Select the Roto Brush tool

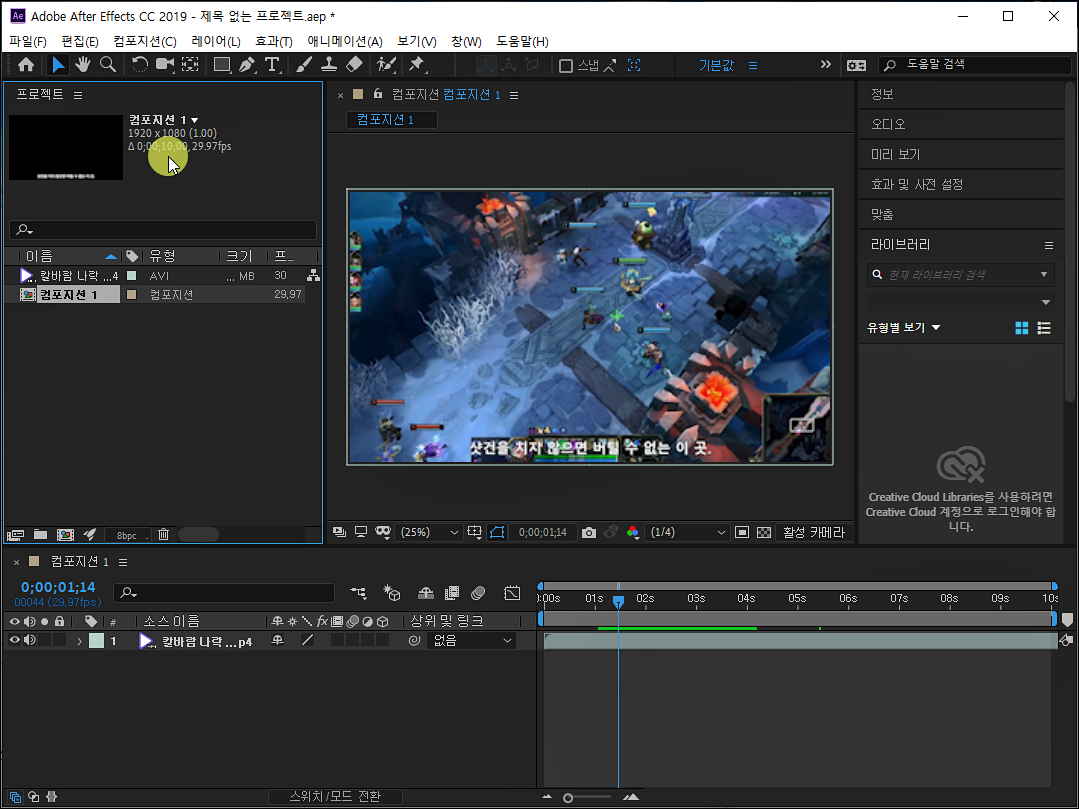386,65
